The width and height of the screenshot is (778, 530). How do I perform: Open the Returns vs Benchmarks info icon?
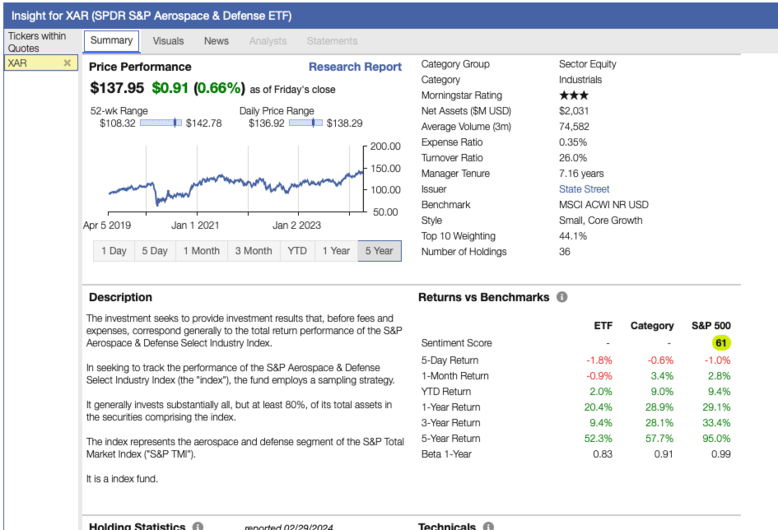click(x=562, y=297)
